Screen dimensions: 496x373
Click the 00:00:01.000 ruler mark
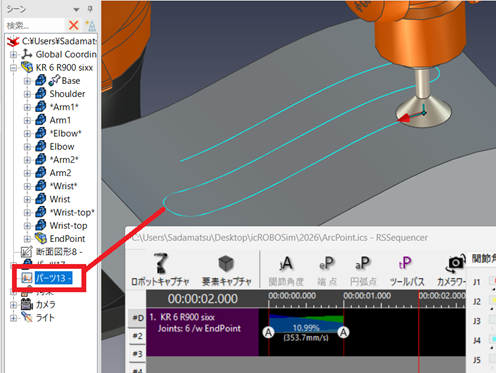point(367,296)
